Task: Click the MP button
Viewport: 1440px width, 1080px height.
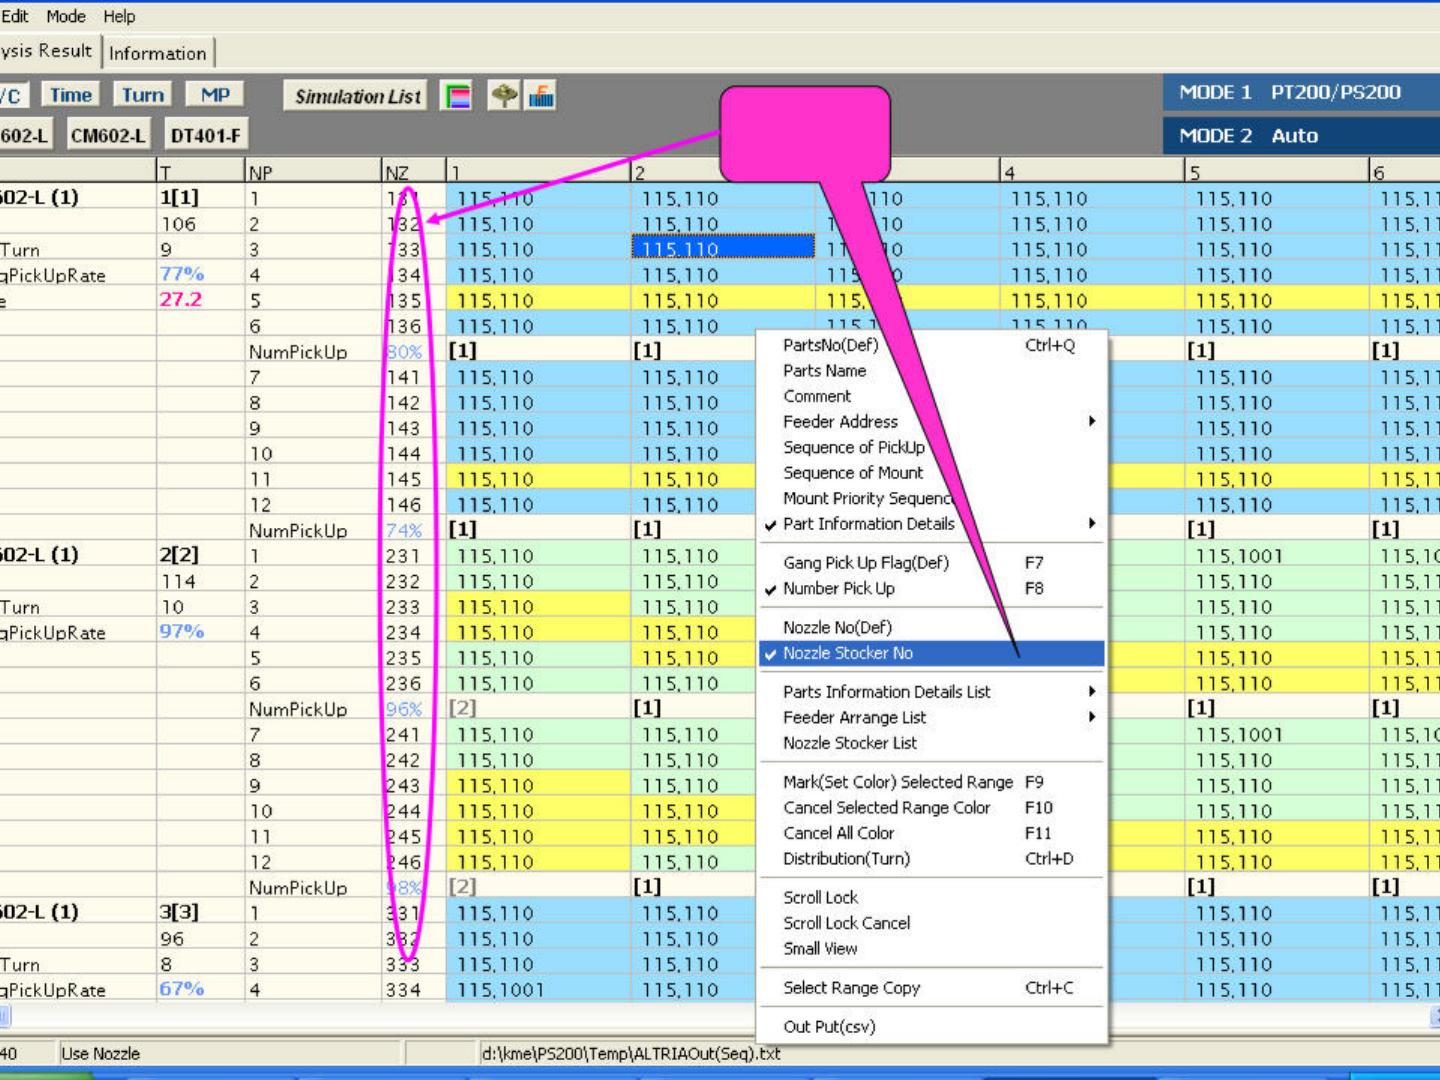Action: point(215,95)
